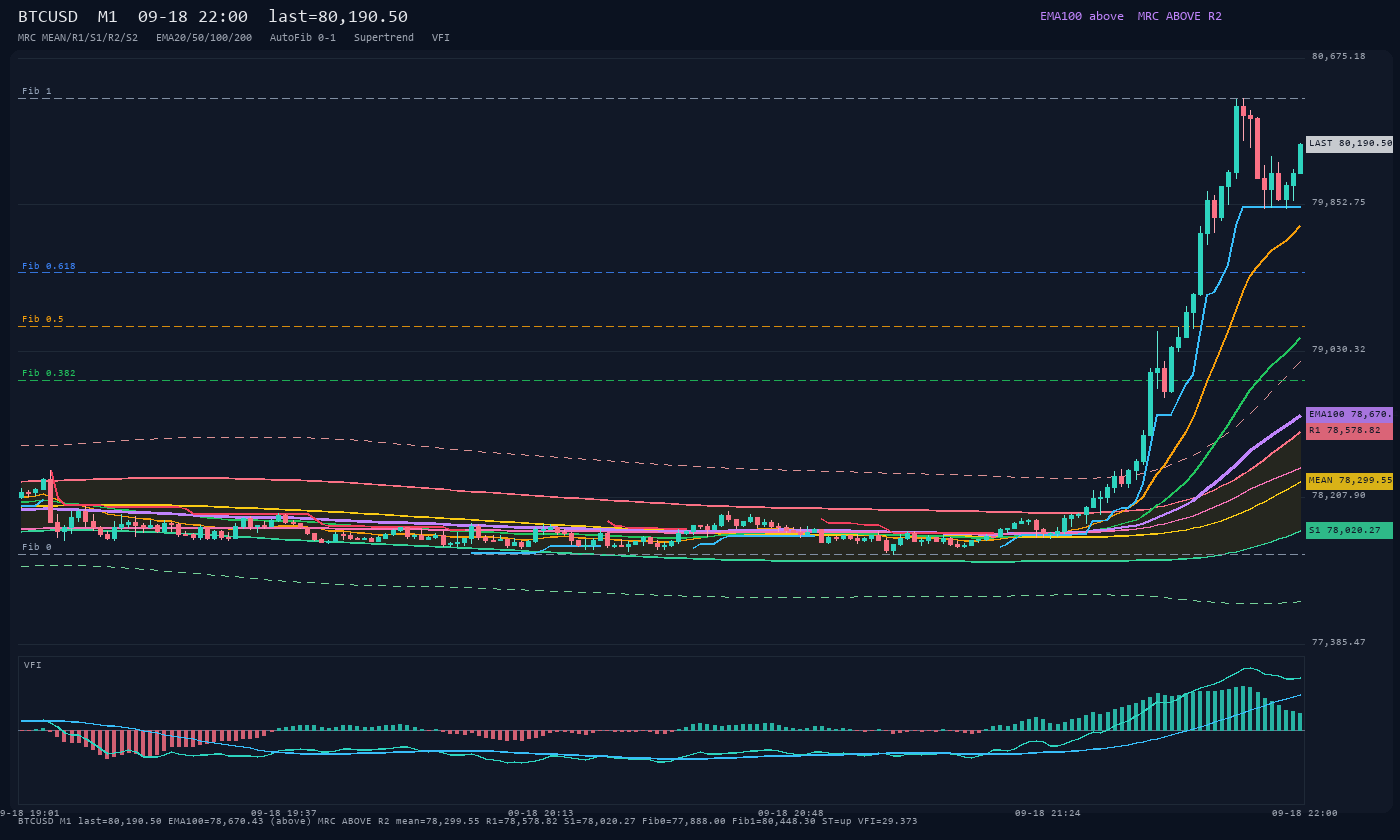Click the 79,852.75 price axis label
Viewport: 1400px width, 840px height.
[x=1338, y=202]
